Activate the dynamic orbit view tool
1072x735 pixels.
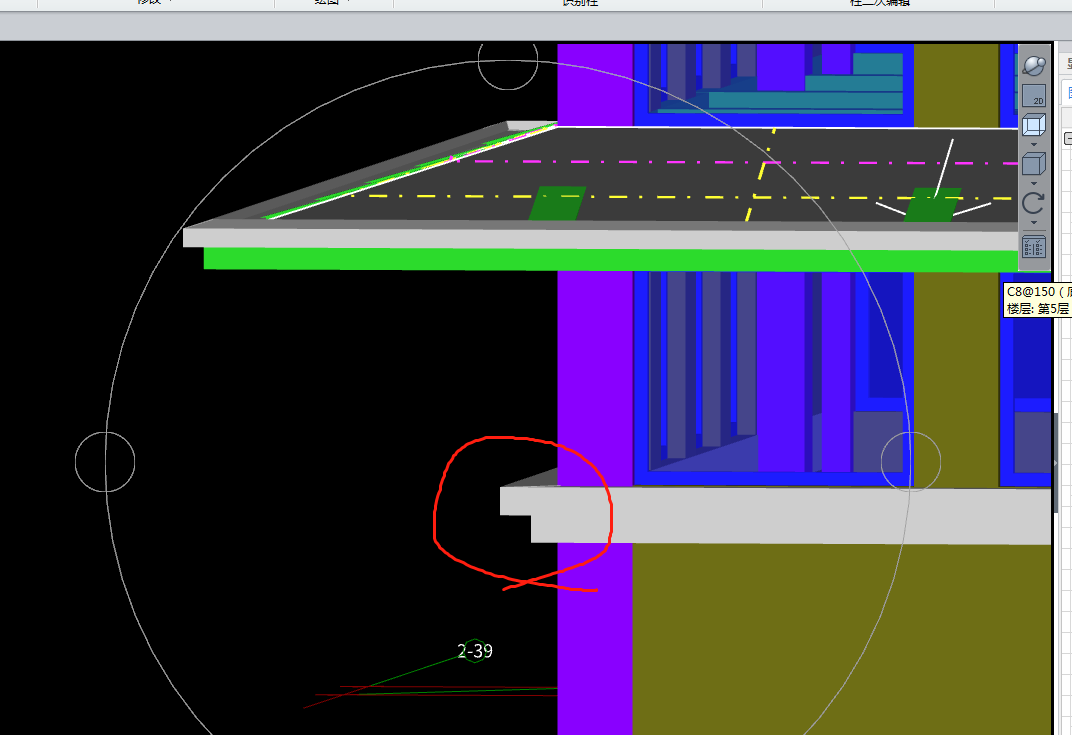tap(1034, 66)
